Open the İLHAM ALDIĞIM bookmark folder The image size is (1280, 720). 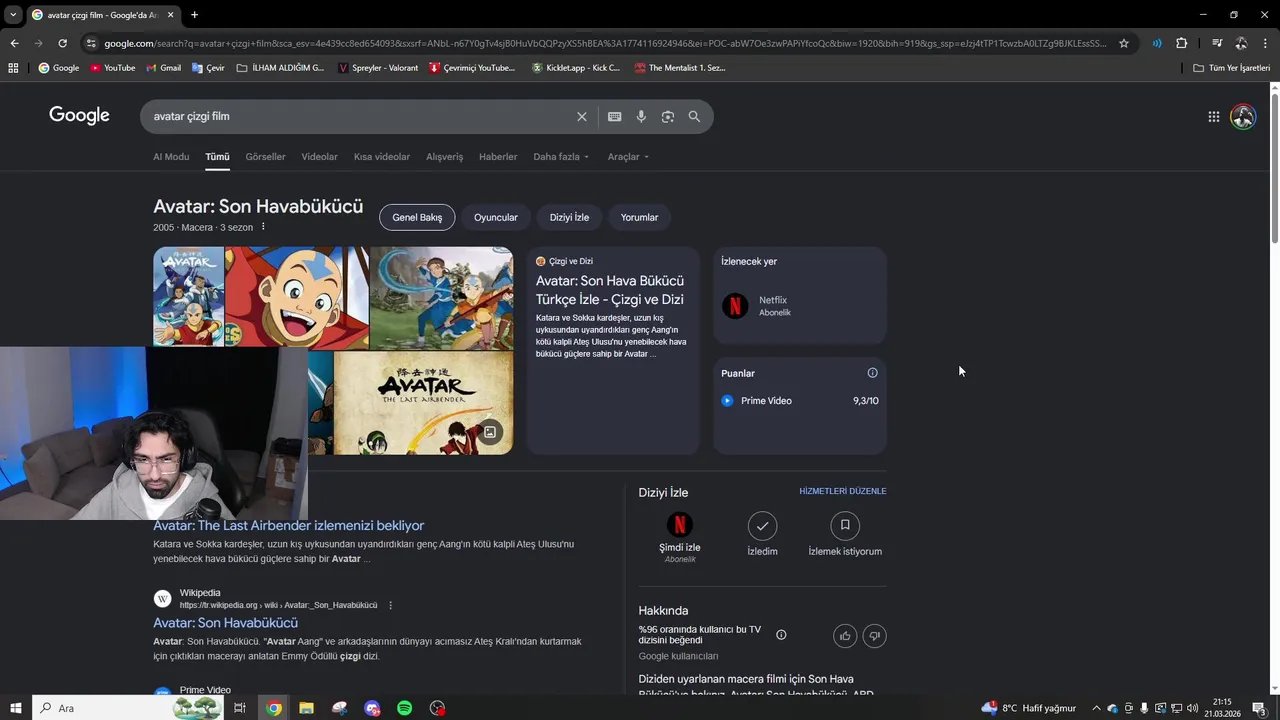click(280, 68)
